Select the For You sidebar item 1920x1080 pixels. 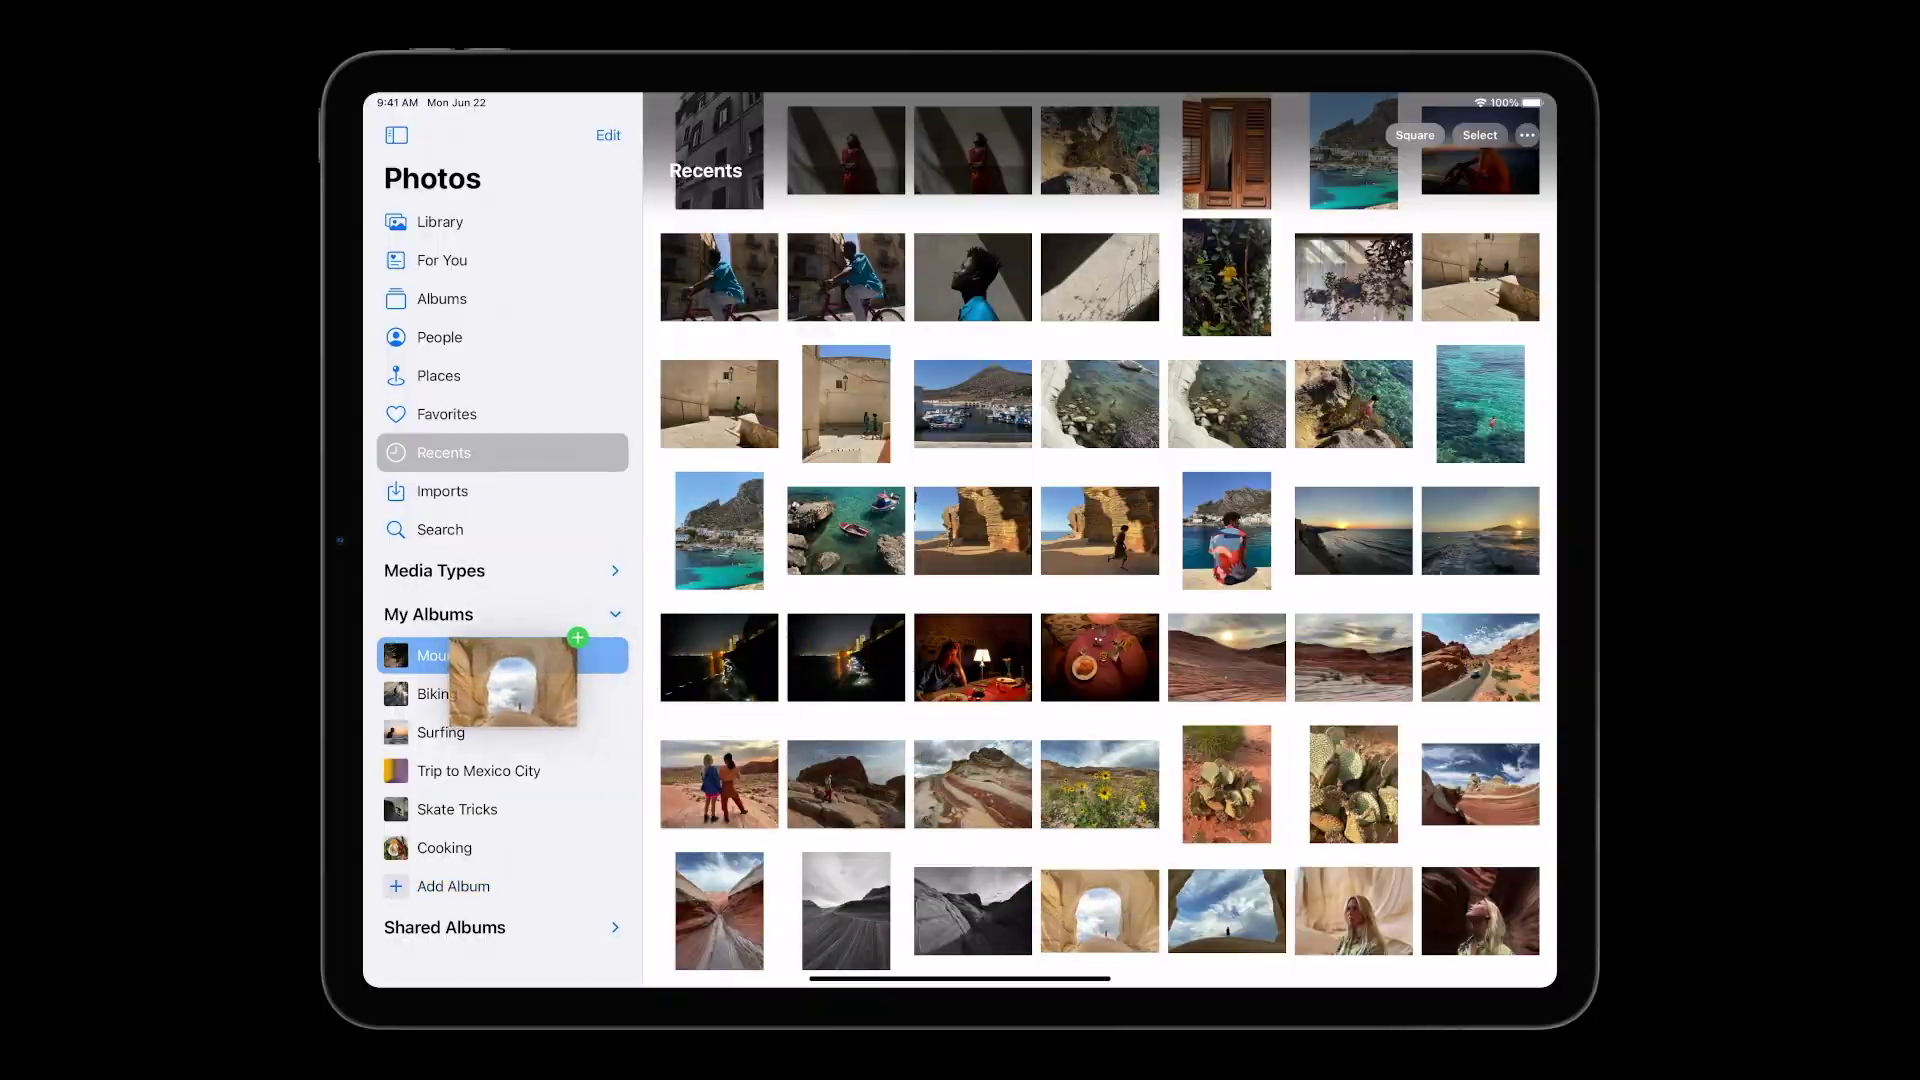441,260
